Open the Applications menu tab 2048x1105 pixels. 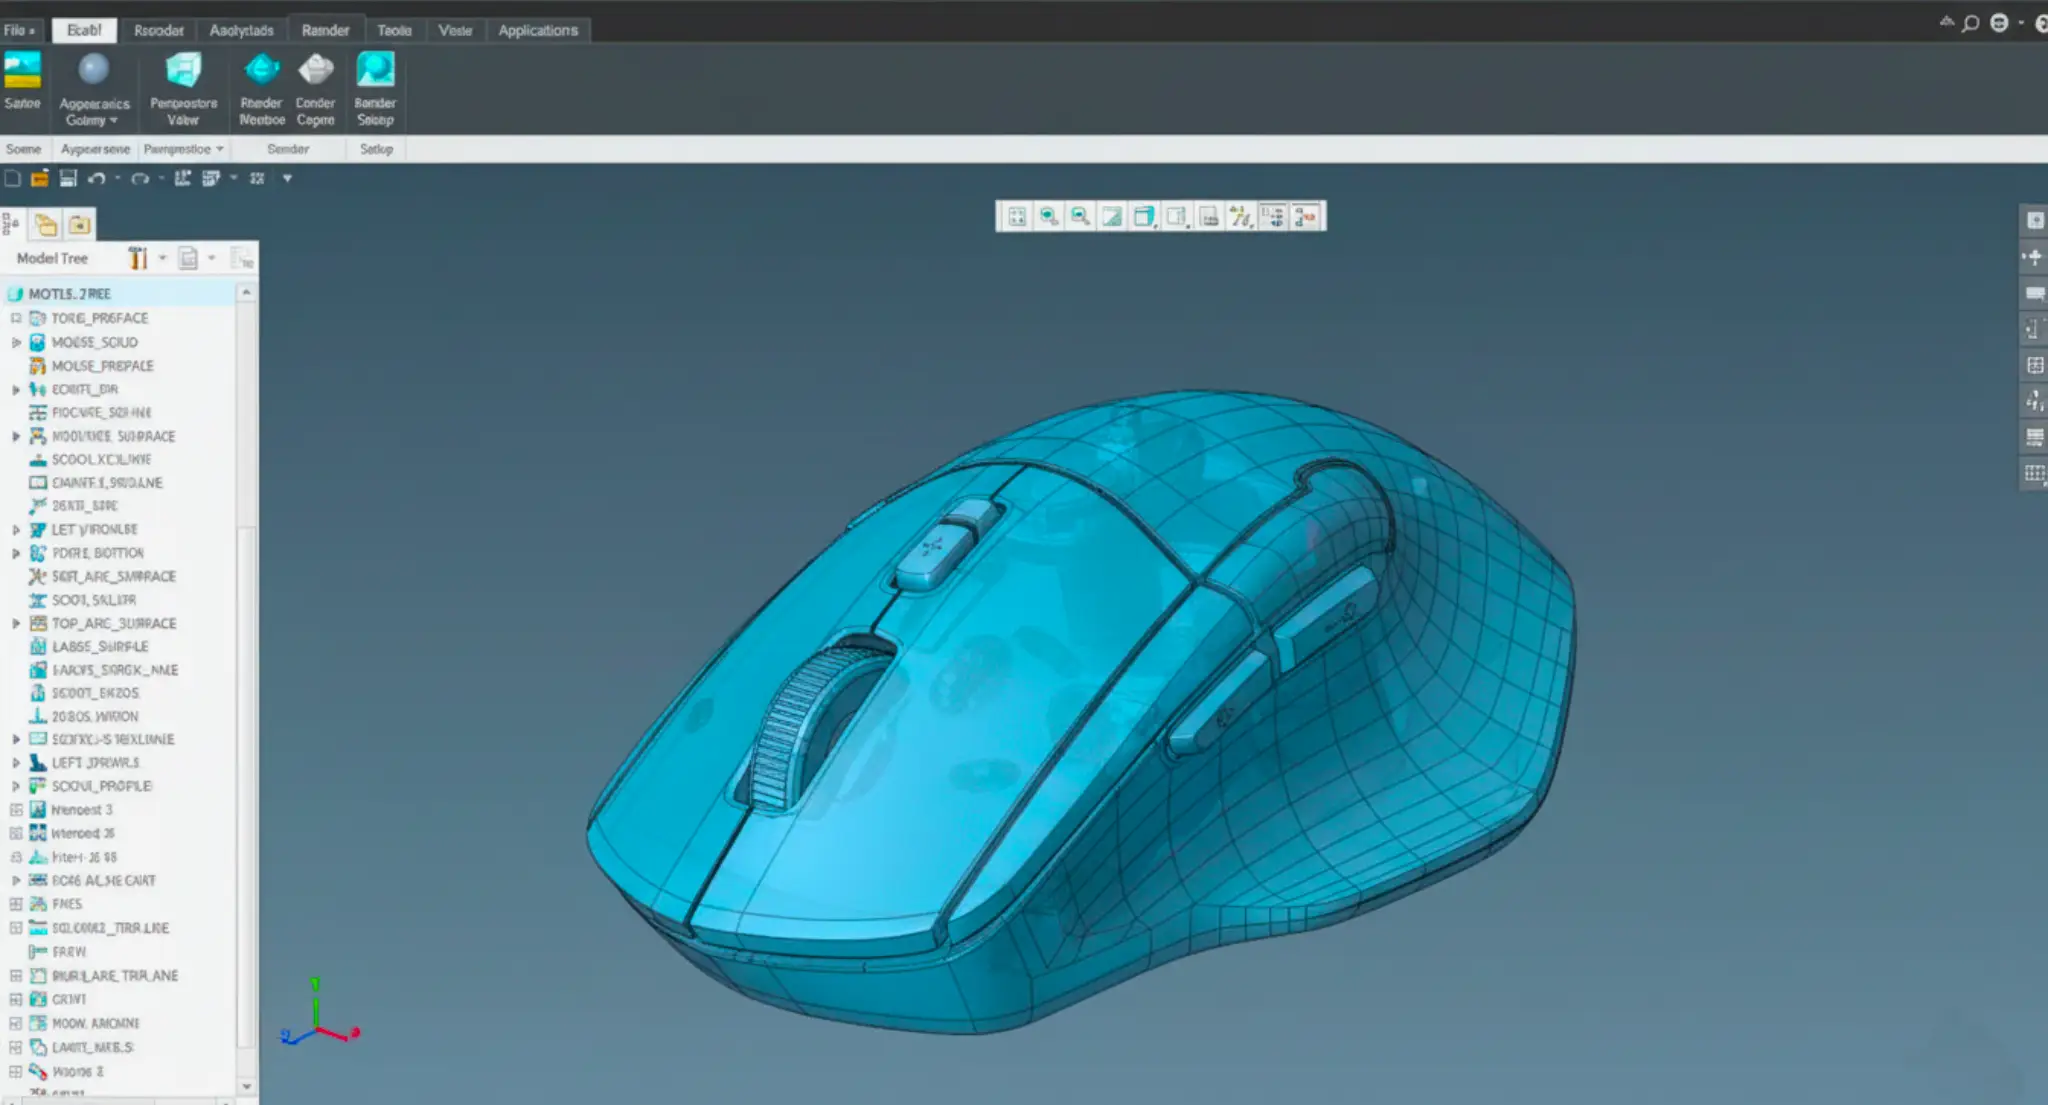(x=538, y=29)
